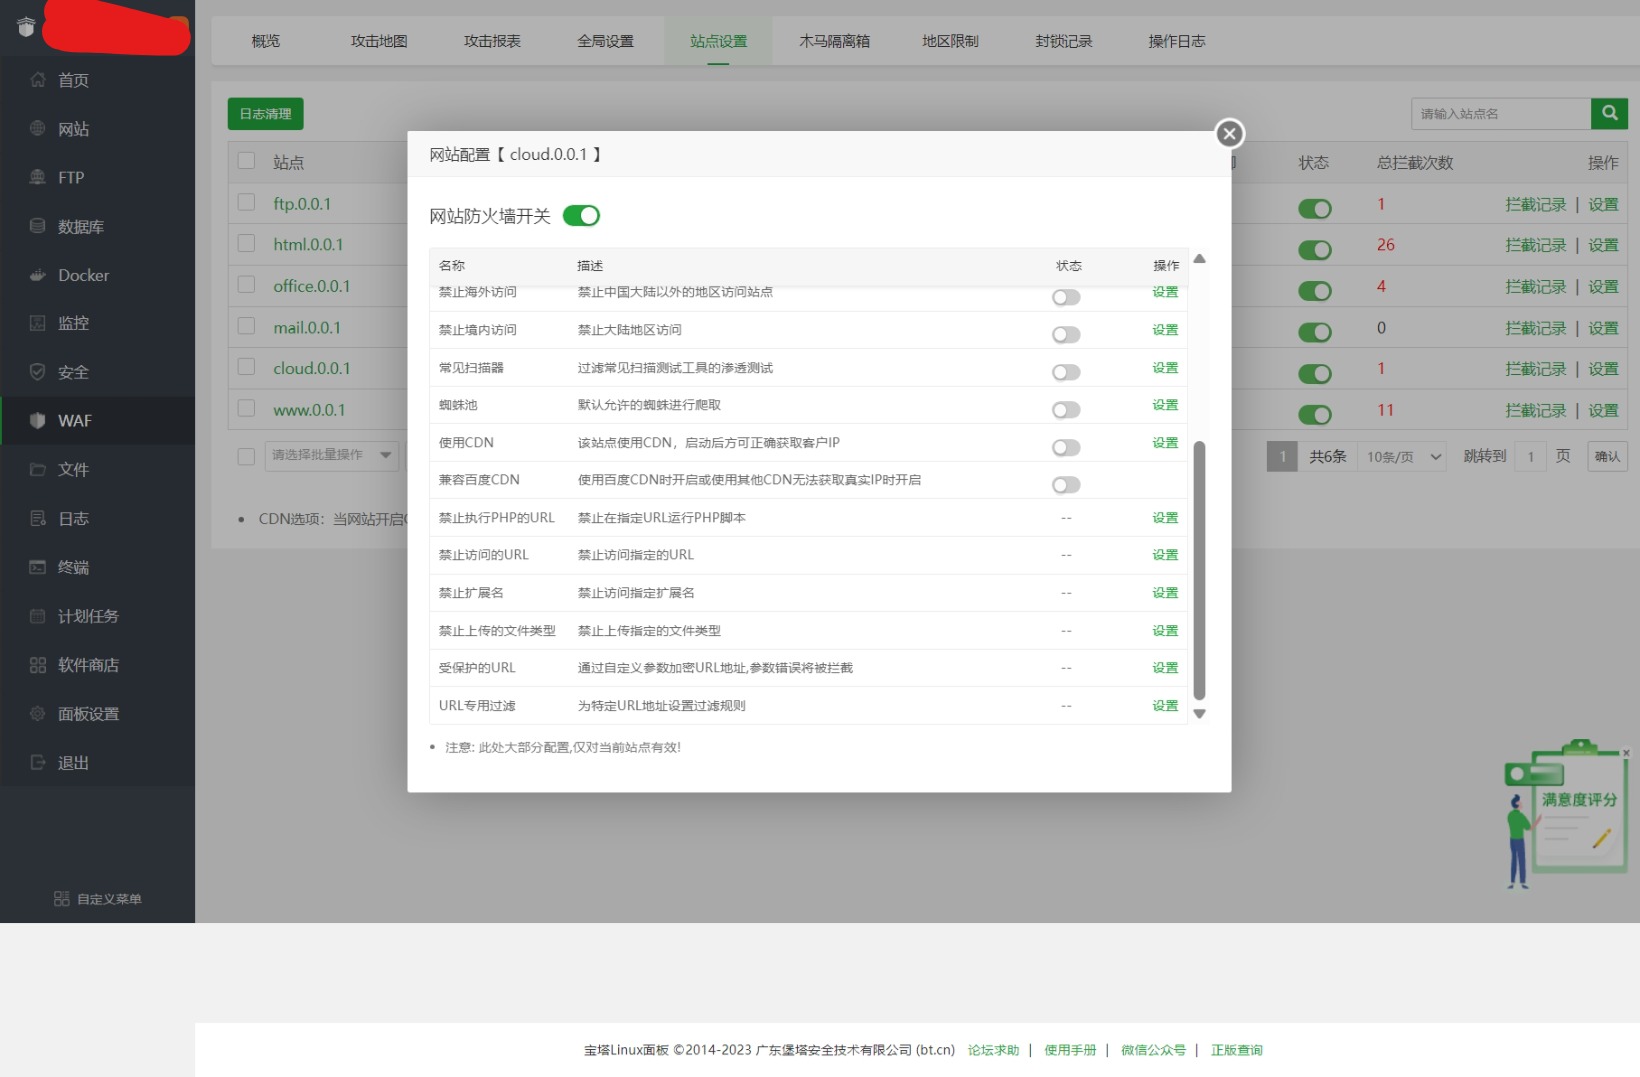1640x1077 pixels.
Task: Open 设置 link for office.0.0.1 row
Action: 1603,287
